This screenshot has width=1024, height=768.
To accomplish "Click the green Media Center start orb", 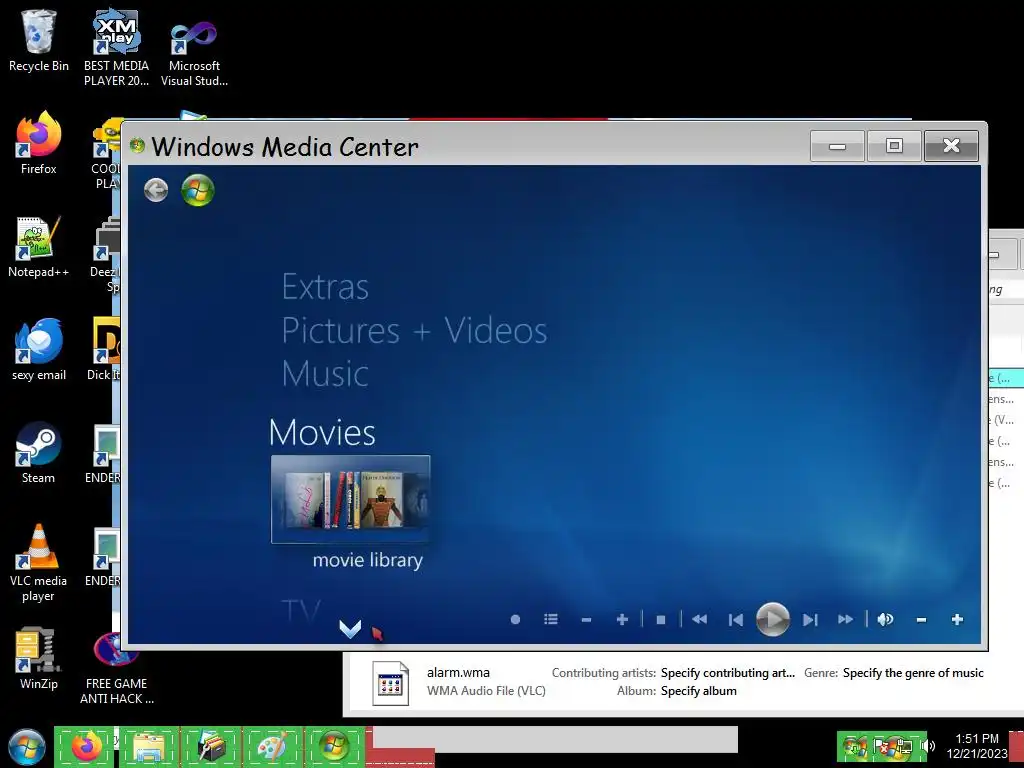I will pyautogui.click(x=198, y=190).
